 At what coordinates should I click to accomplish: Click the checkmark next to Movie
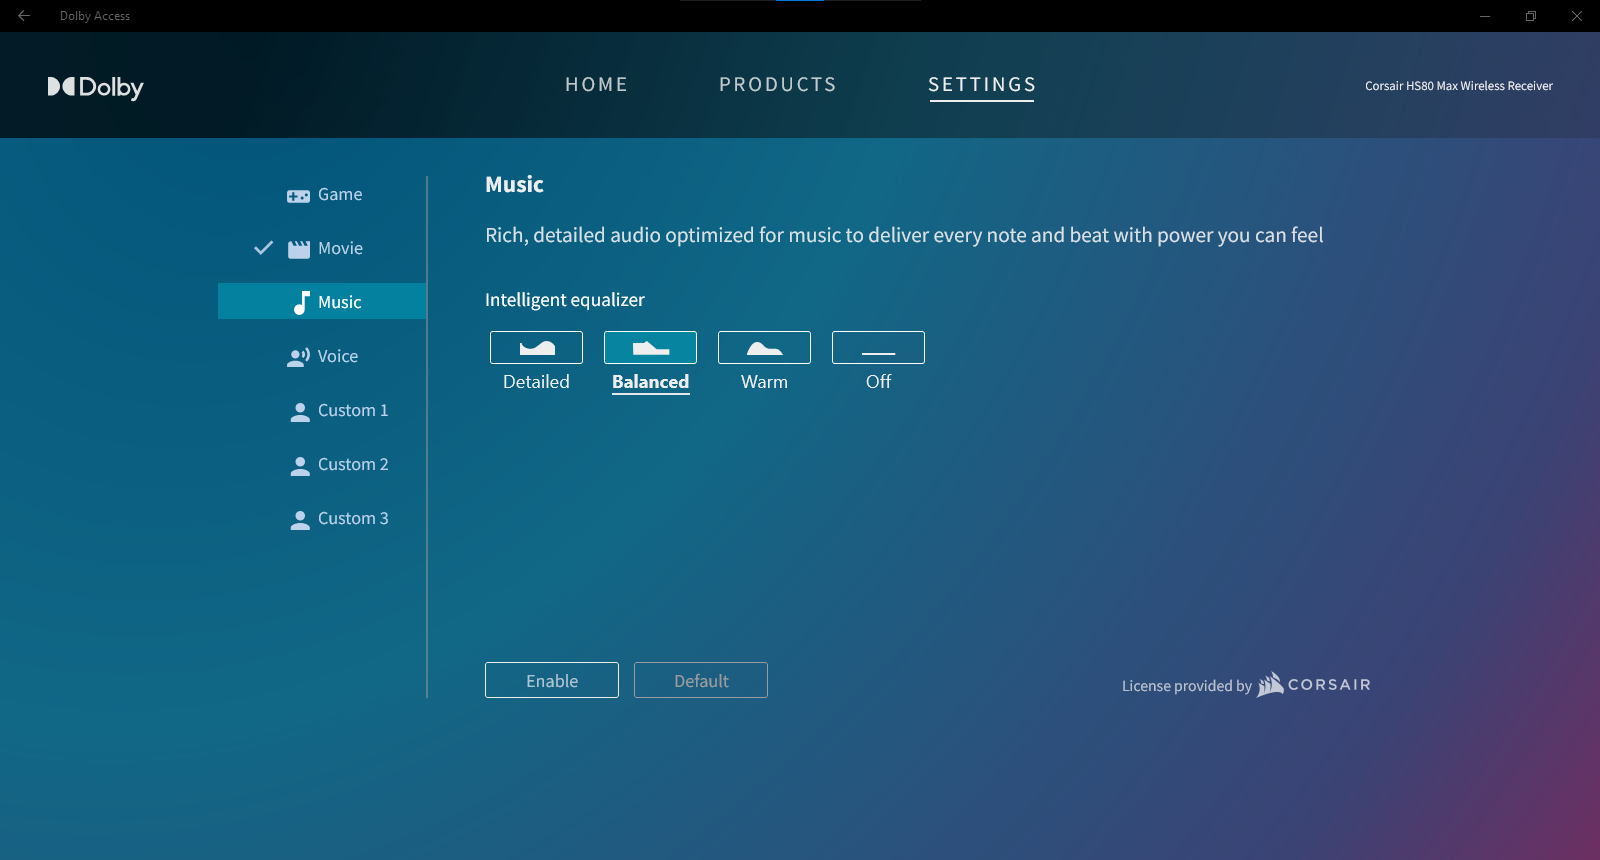point(264,248)
